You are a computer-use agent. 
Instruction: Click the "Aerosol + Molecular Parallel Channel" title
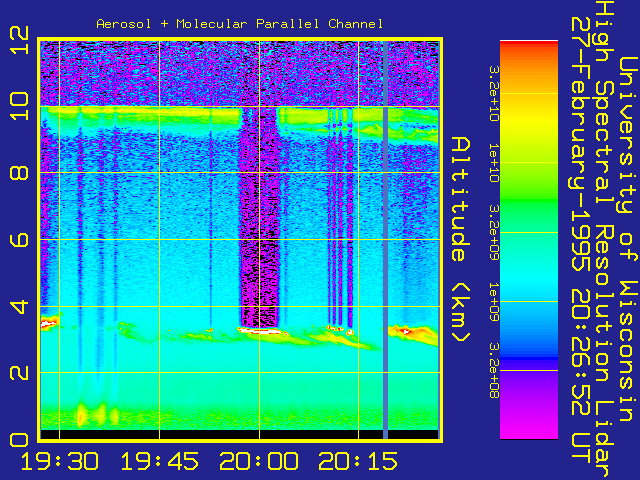point(240,24)
